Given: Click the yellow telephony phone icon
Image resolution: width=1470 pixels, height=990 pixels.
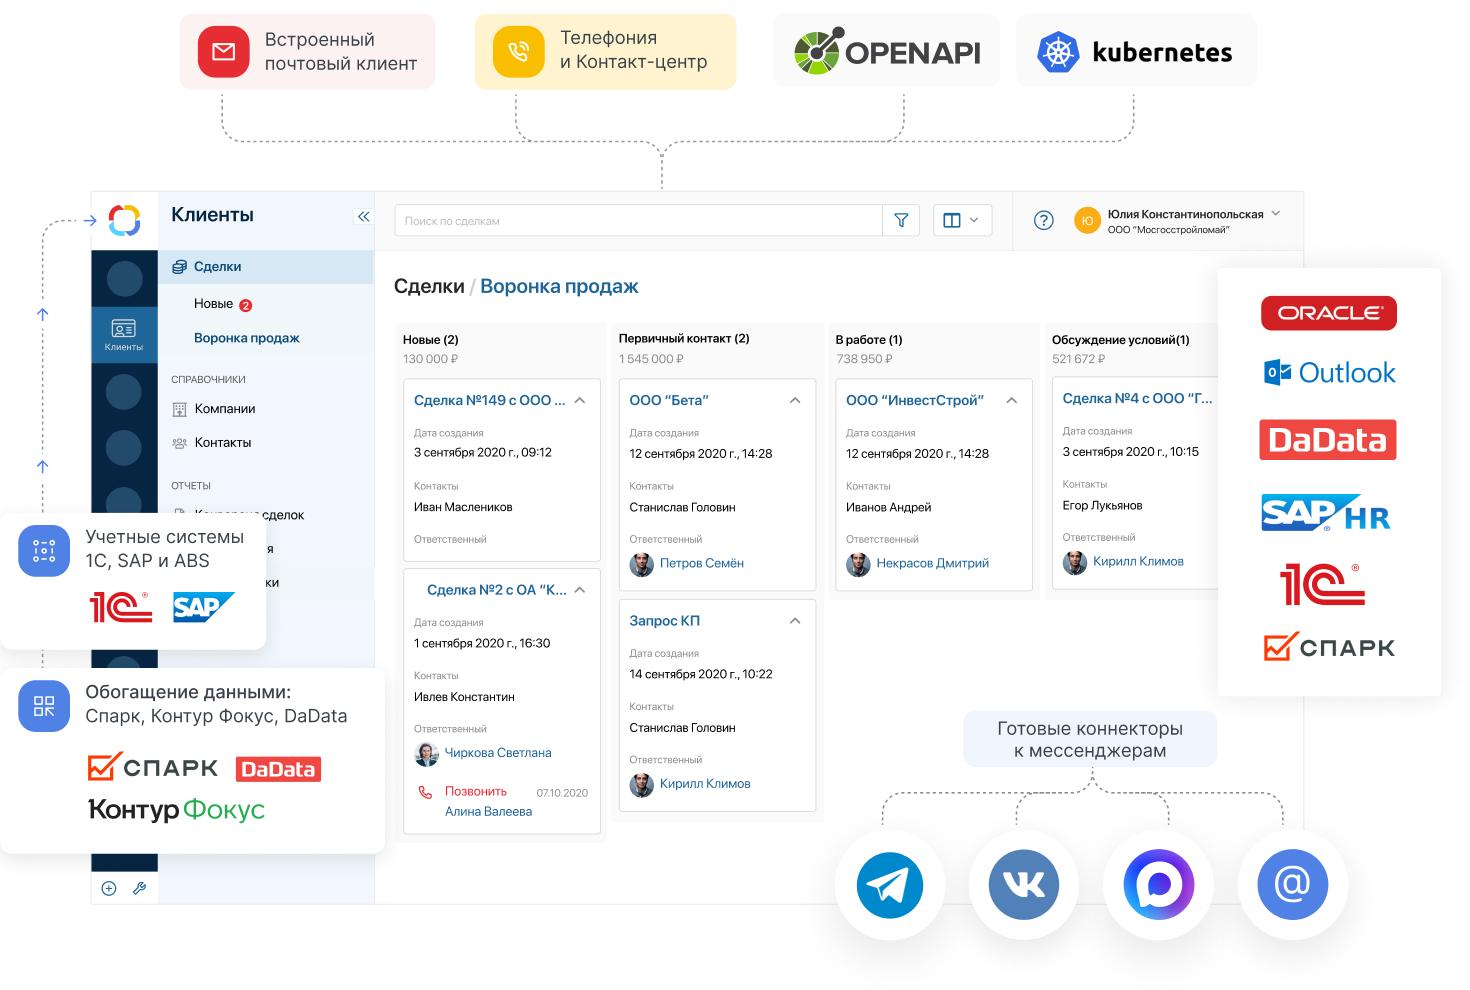Looking at the screenshot, I should point(519,52).
